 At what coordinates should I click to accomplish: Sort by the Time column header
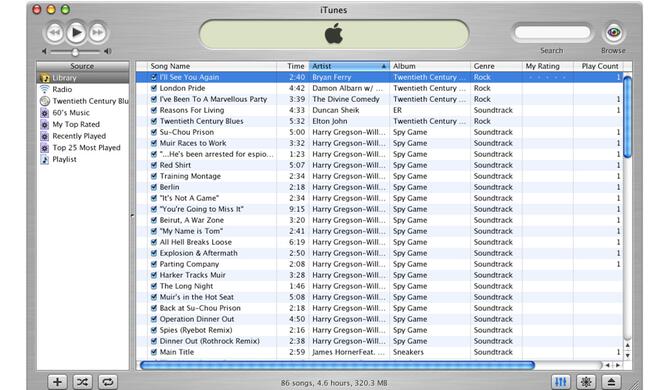(293, 66)
